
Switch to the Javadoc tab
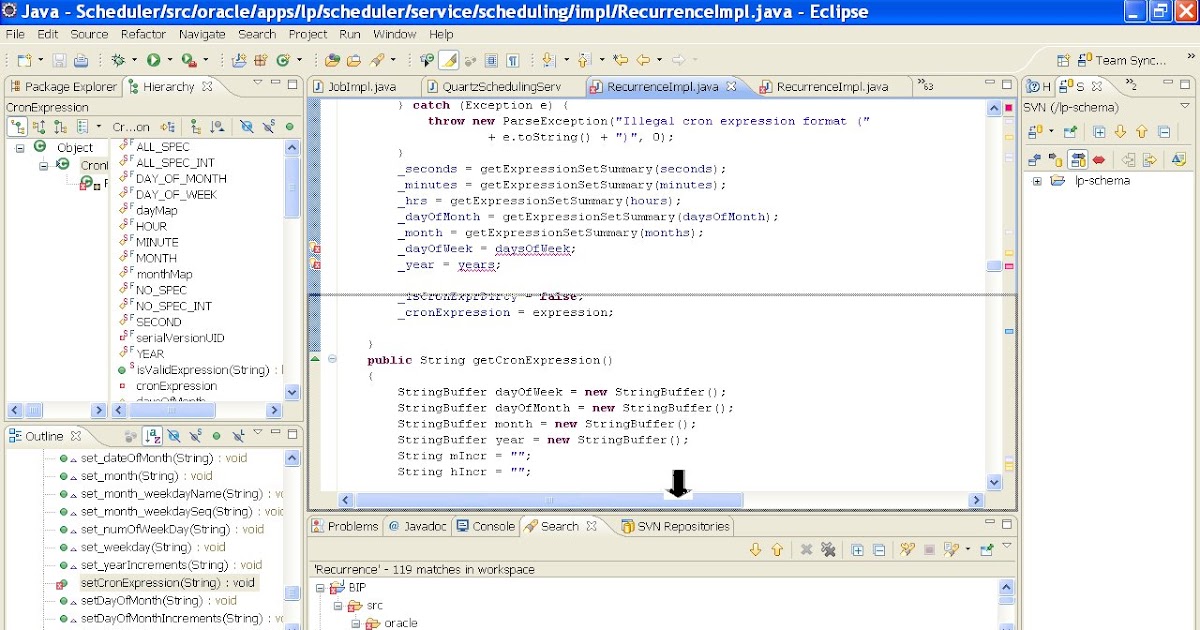418,526
